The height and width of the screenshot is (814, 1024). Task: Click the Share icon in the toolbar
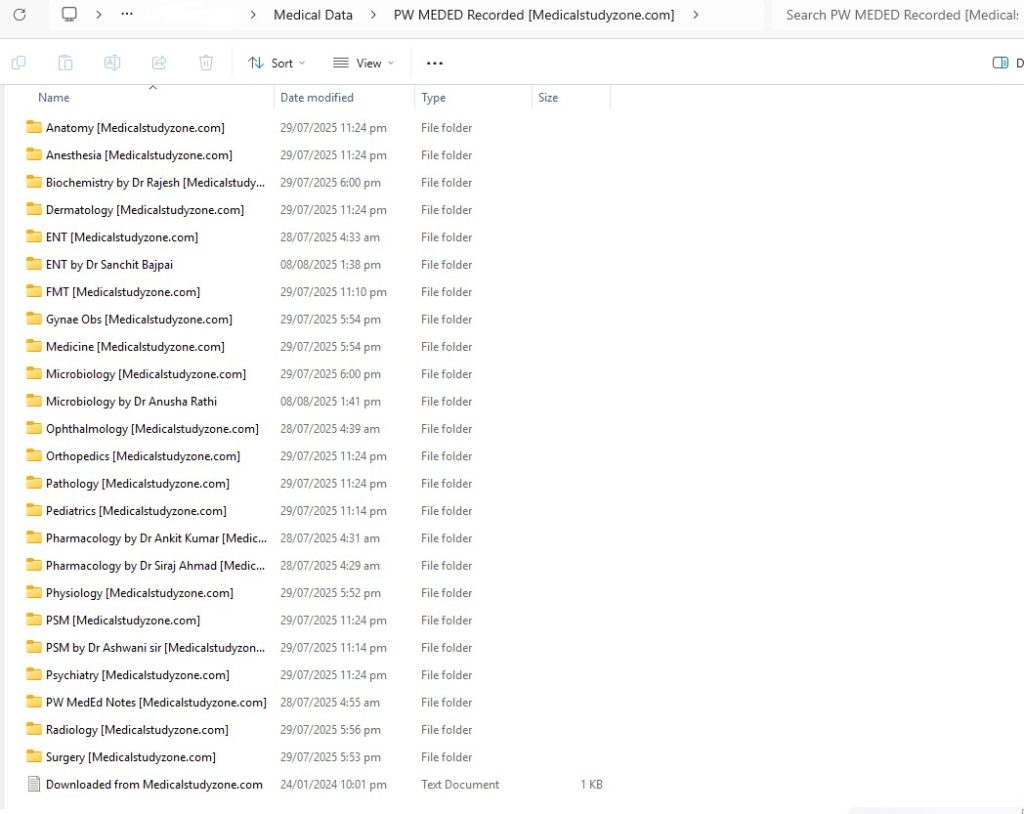coord(159,62)
